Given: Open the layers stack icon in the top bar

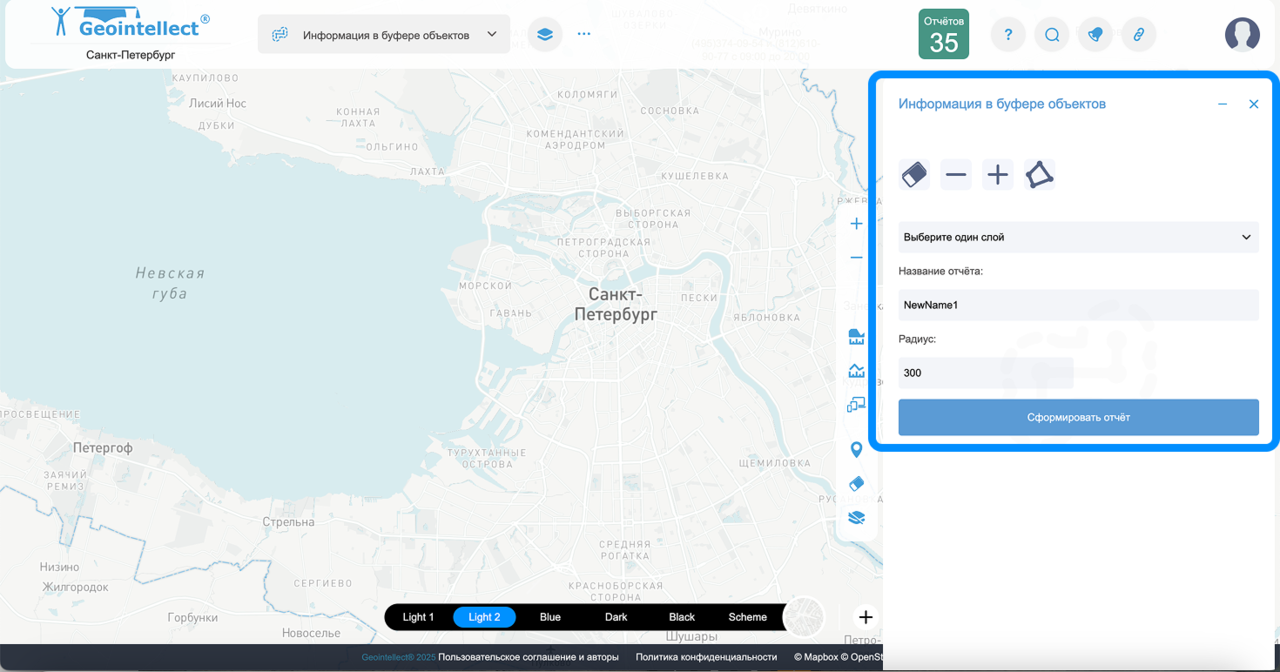Looking at the screenshot, I should click(x=544, y=34).
